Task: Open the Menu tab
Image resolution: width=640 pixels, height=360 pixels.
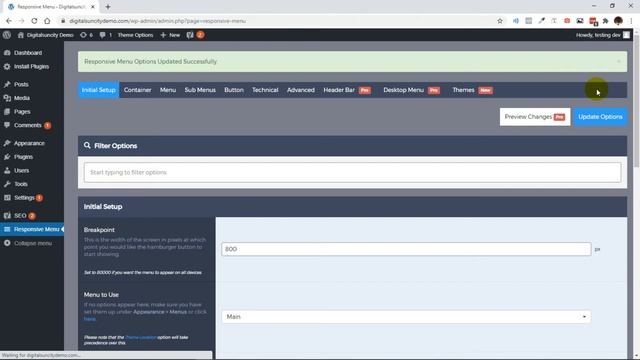Action: (x=168, y=90)
